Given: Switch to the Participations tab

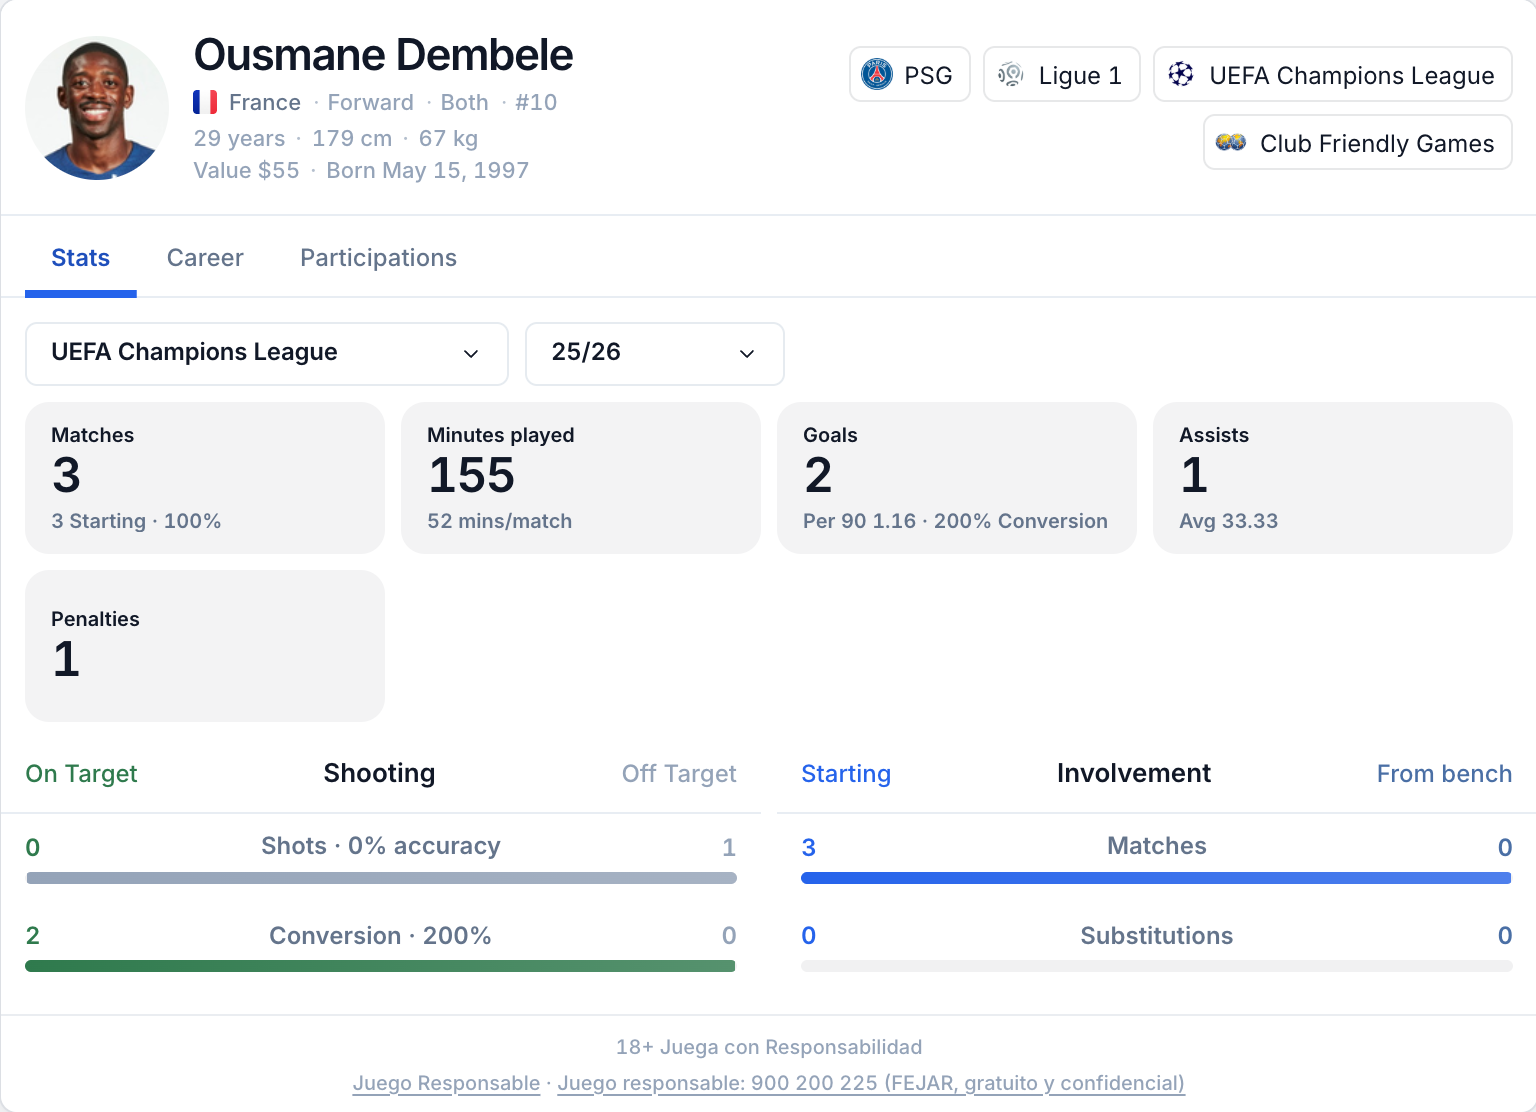Looking at the screenshot, I should 378,258.
